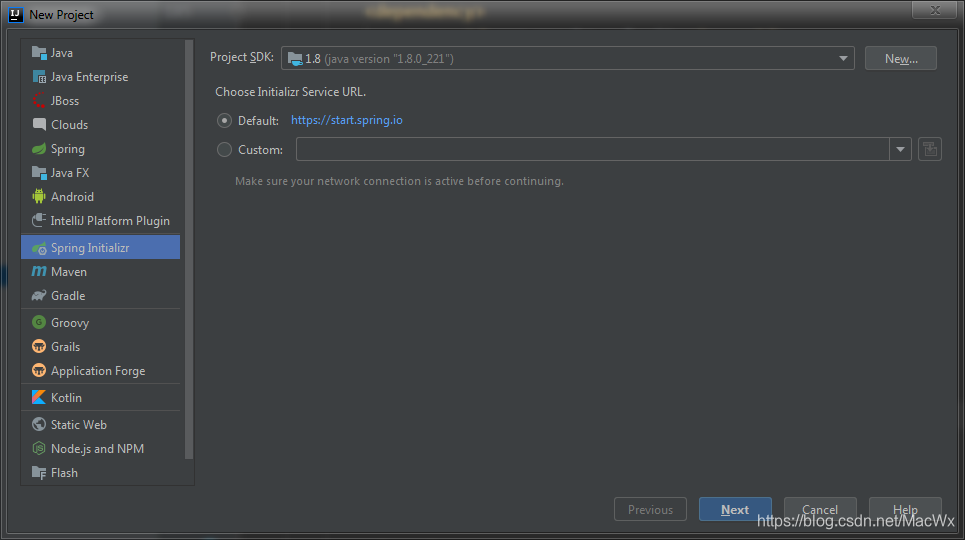965x540 pixels.
Task: Select the 'Kotlin' list label
Action: coord(66,398)
